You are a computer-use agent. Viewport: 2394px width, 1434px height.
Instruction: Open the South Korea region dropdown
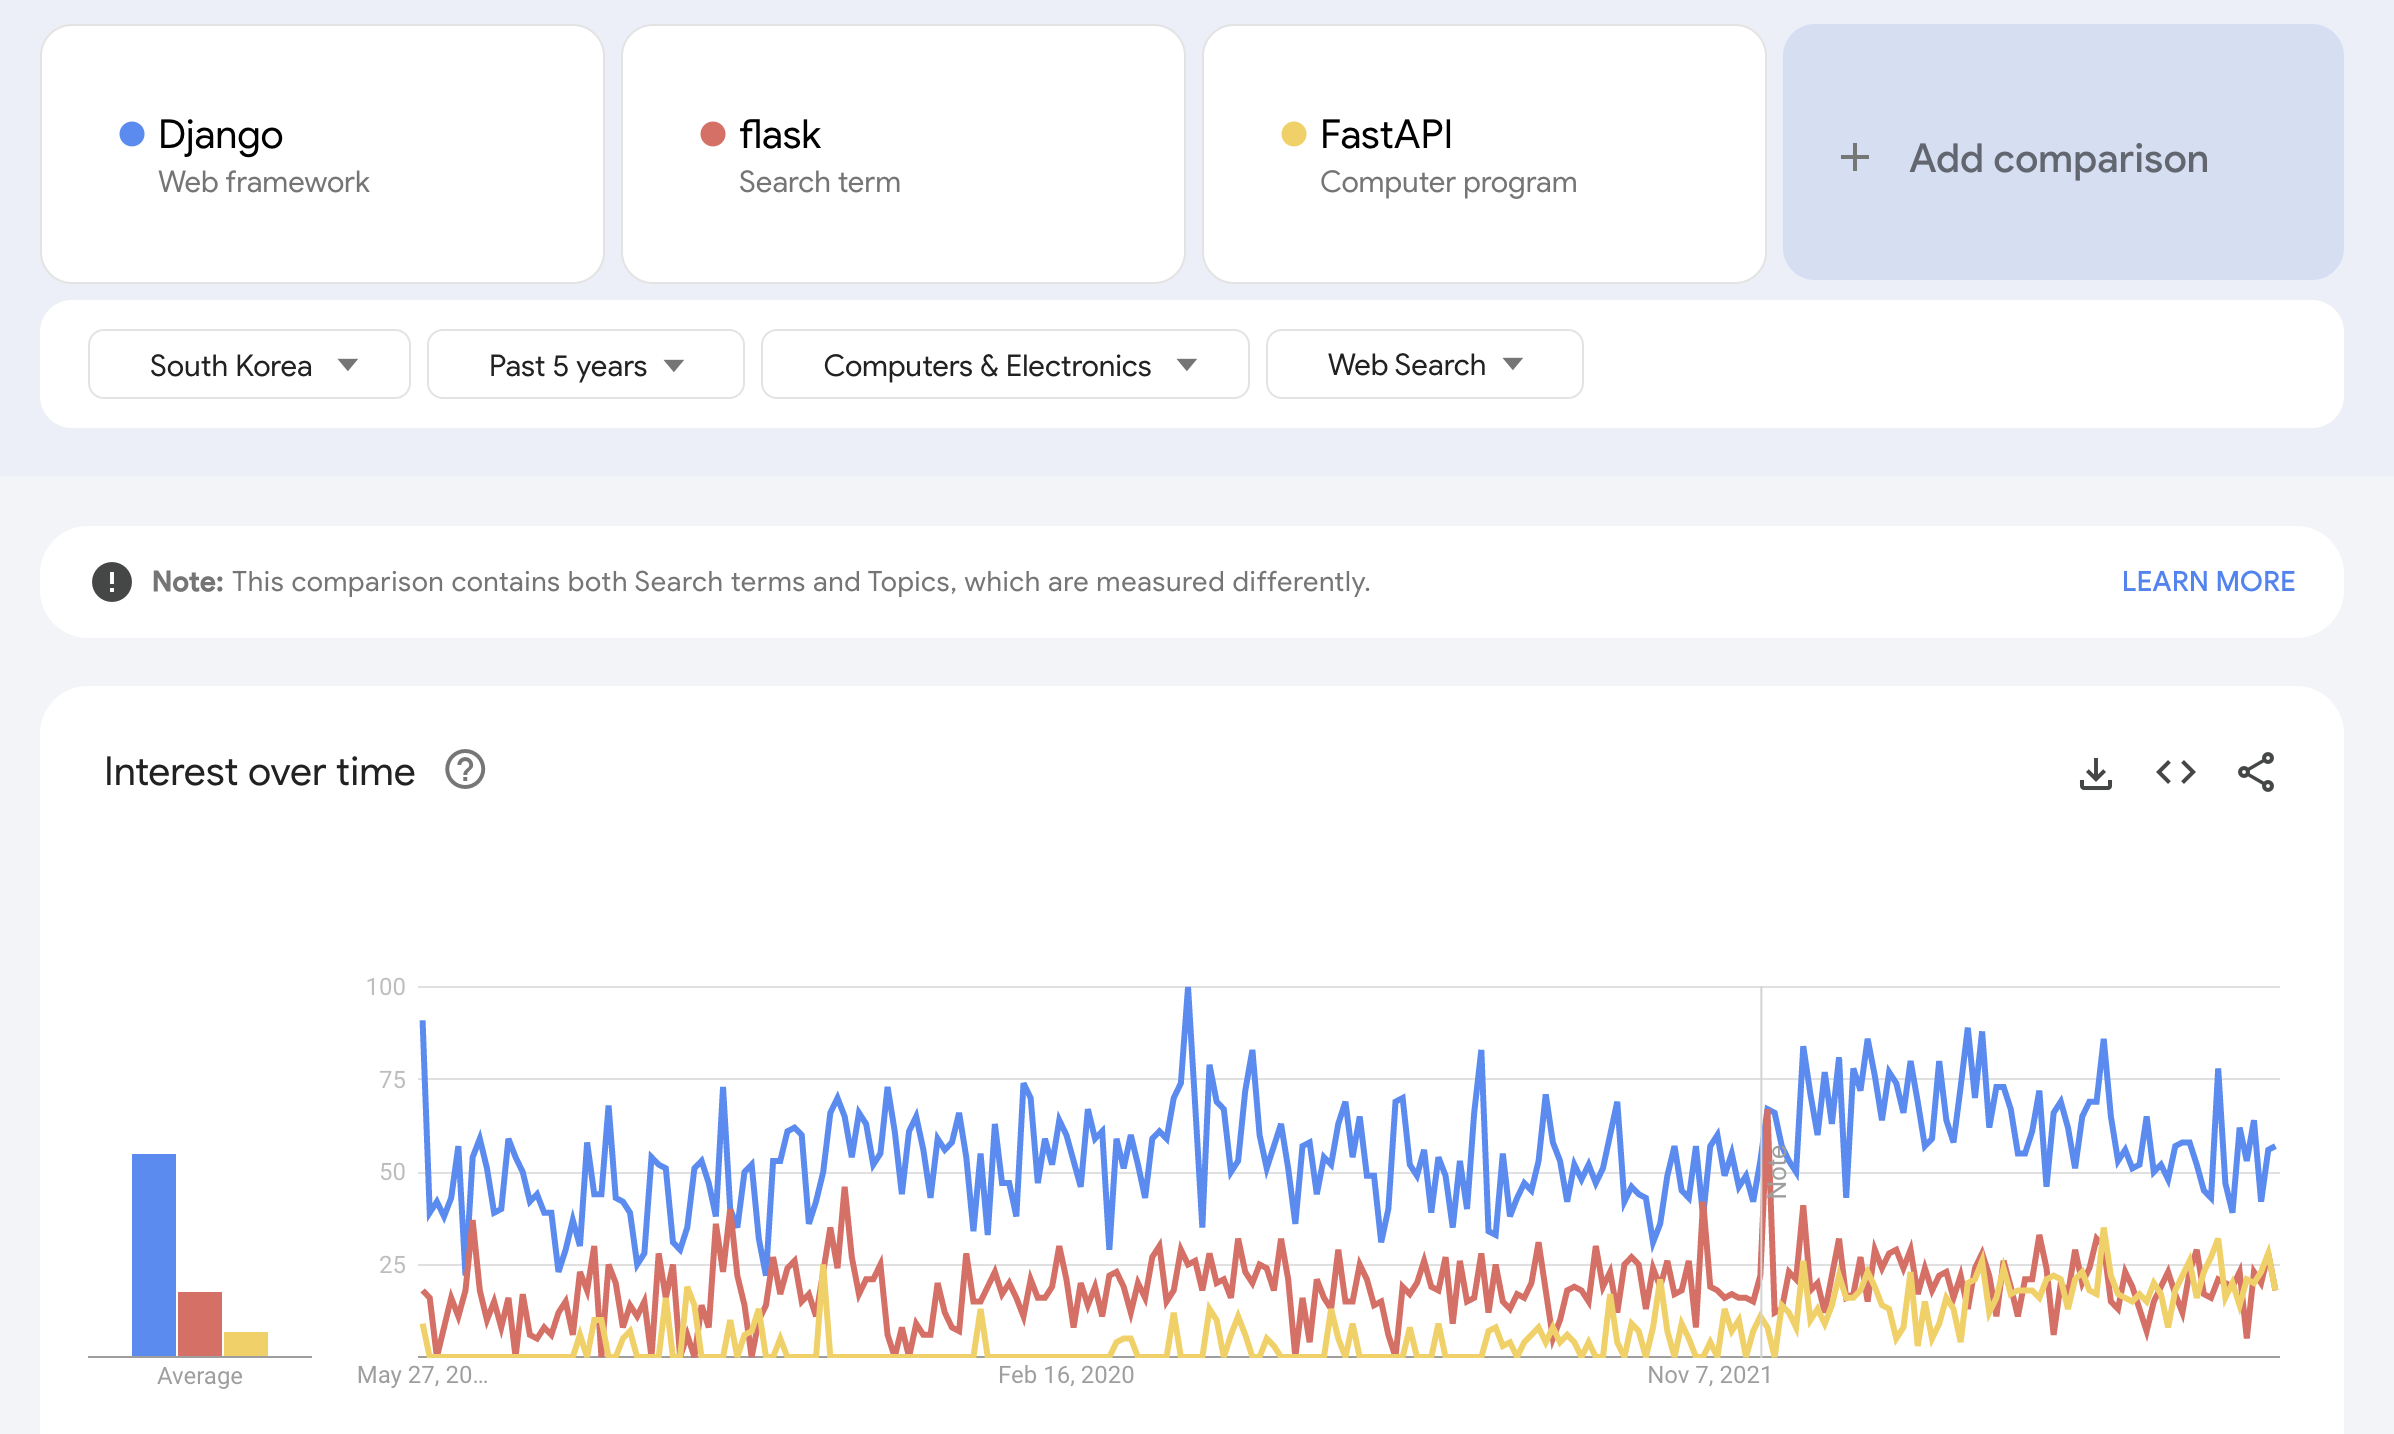[x=249, y=365]
